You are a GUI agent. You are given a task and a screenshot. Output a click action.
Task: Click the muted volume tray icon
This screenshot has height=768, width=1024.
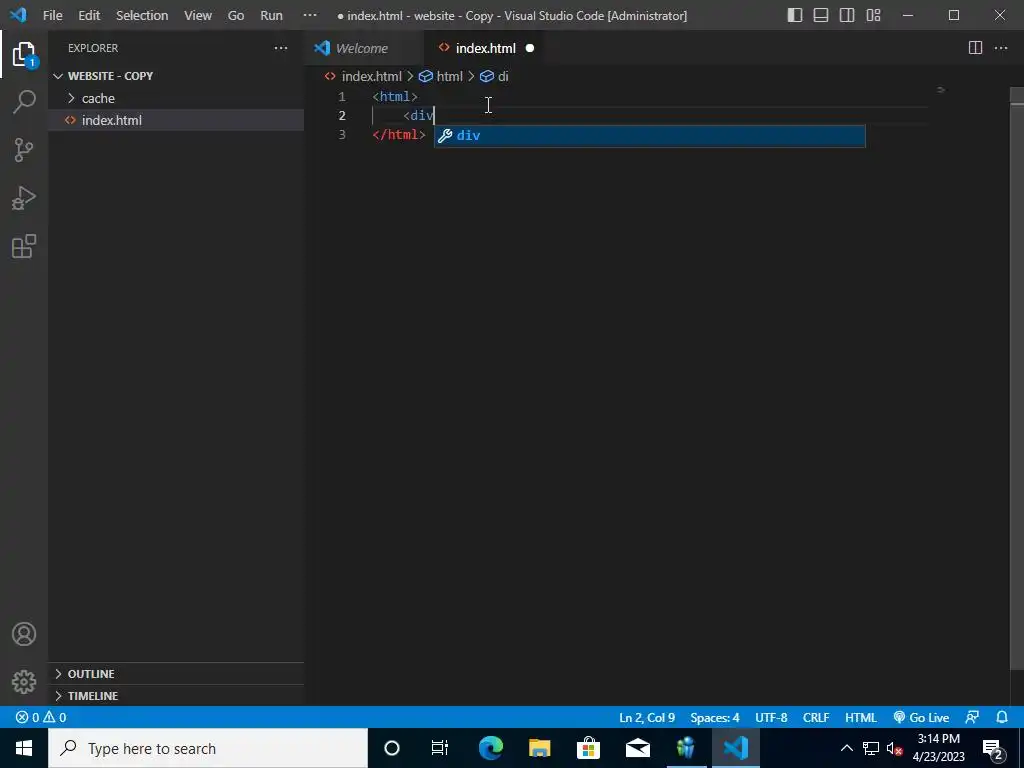[x=895, y=748]
